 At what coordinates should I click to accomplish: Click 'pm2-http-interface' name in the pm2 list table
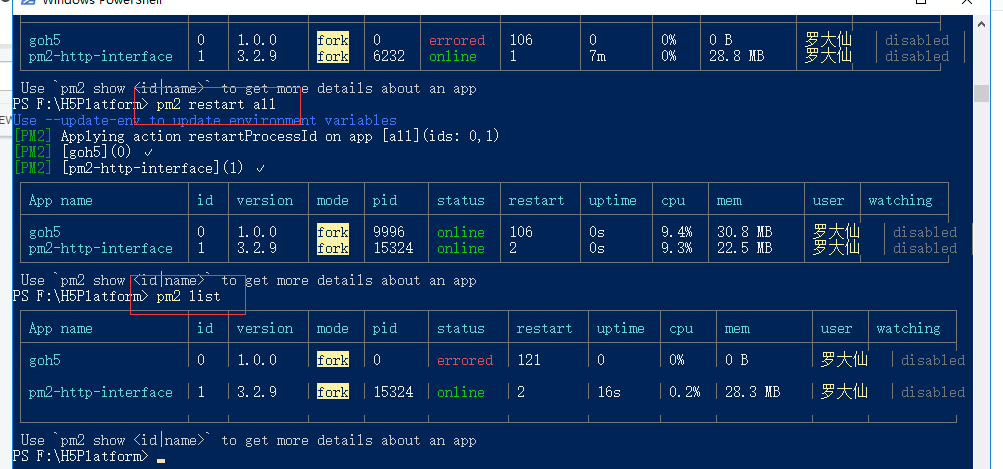(x=101, y=392)
